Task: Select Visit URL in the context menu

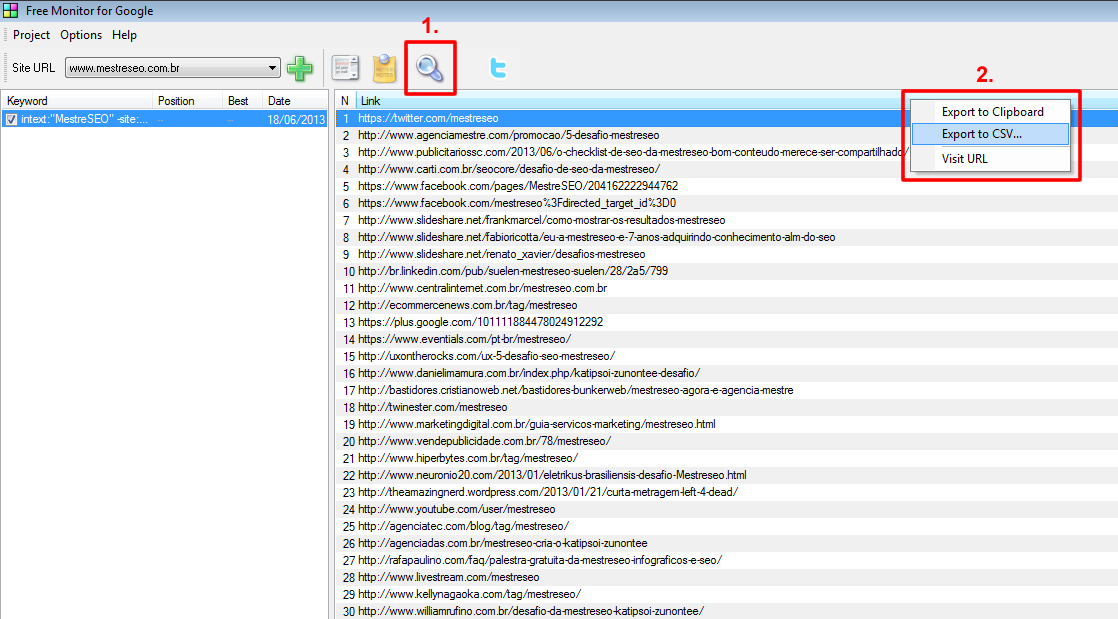Action: [x=964, y=158]
